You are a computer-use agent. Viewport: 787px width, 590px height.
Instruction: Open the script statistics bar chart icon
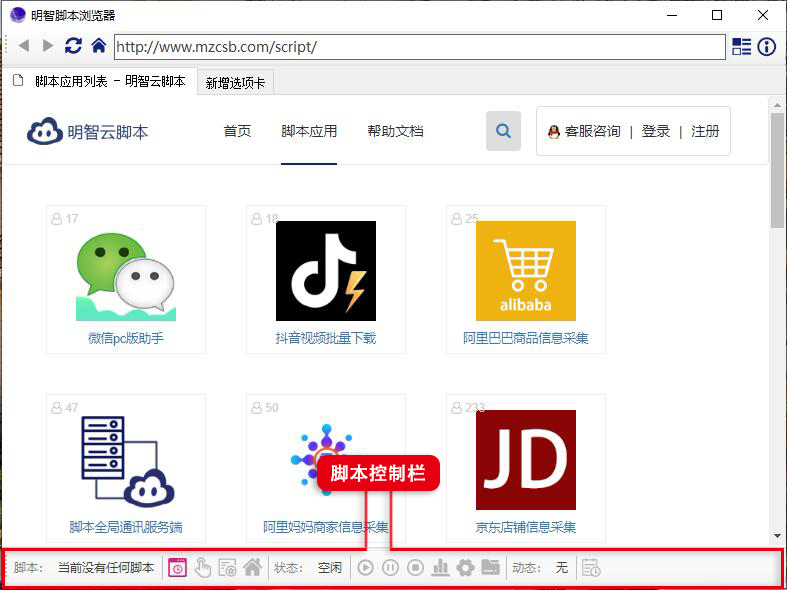click(x=440, y=568)
